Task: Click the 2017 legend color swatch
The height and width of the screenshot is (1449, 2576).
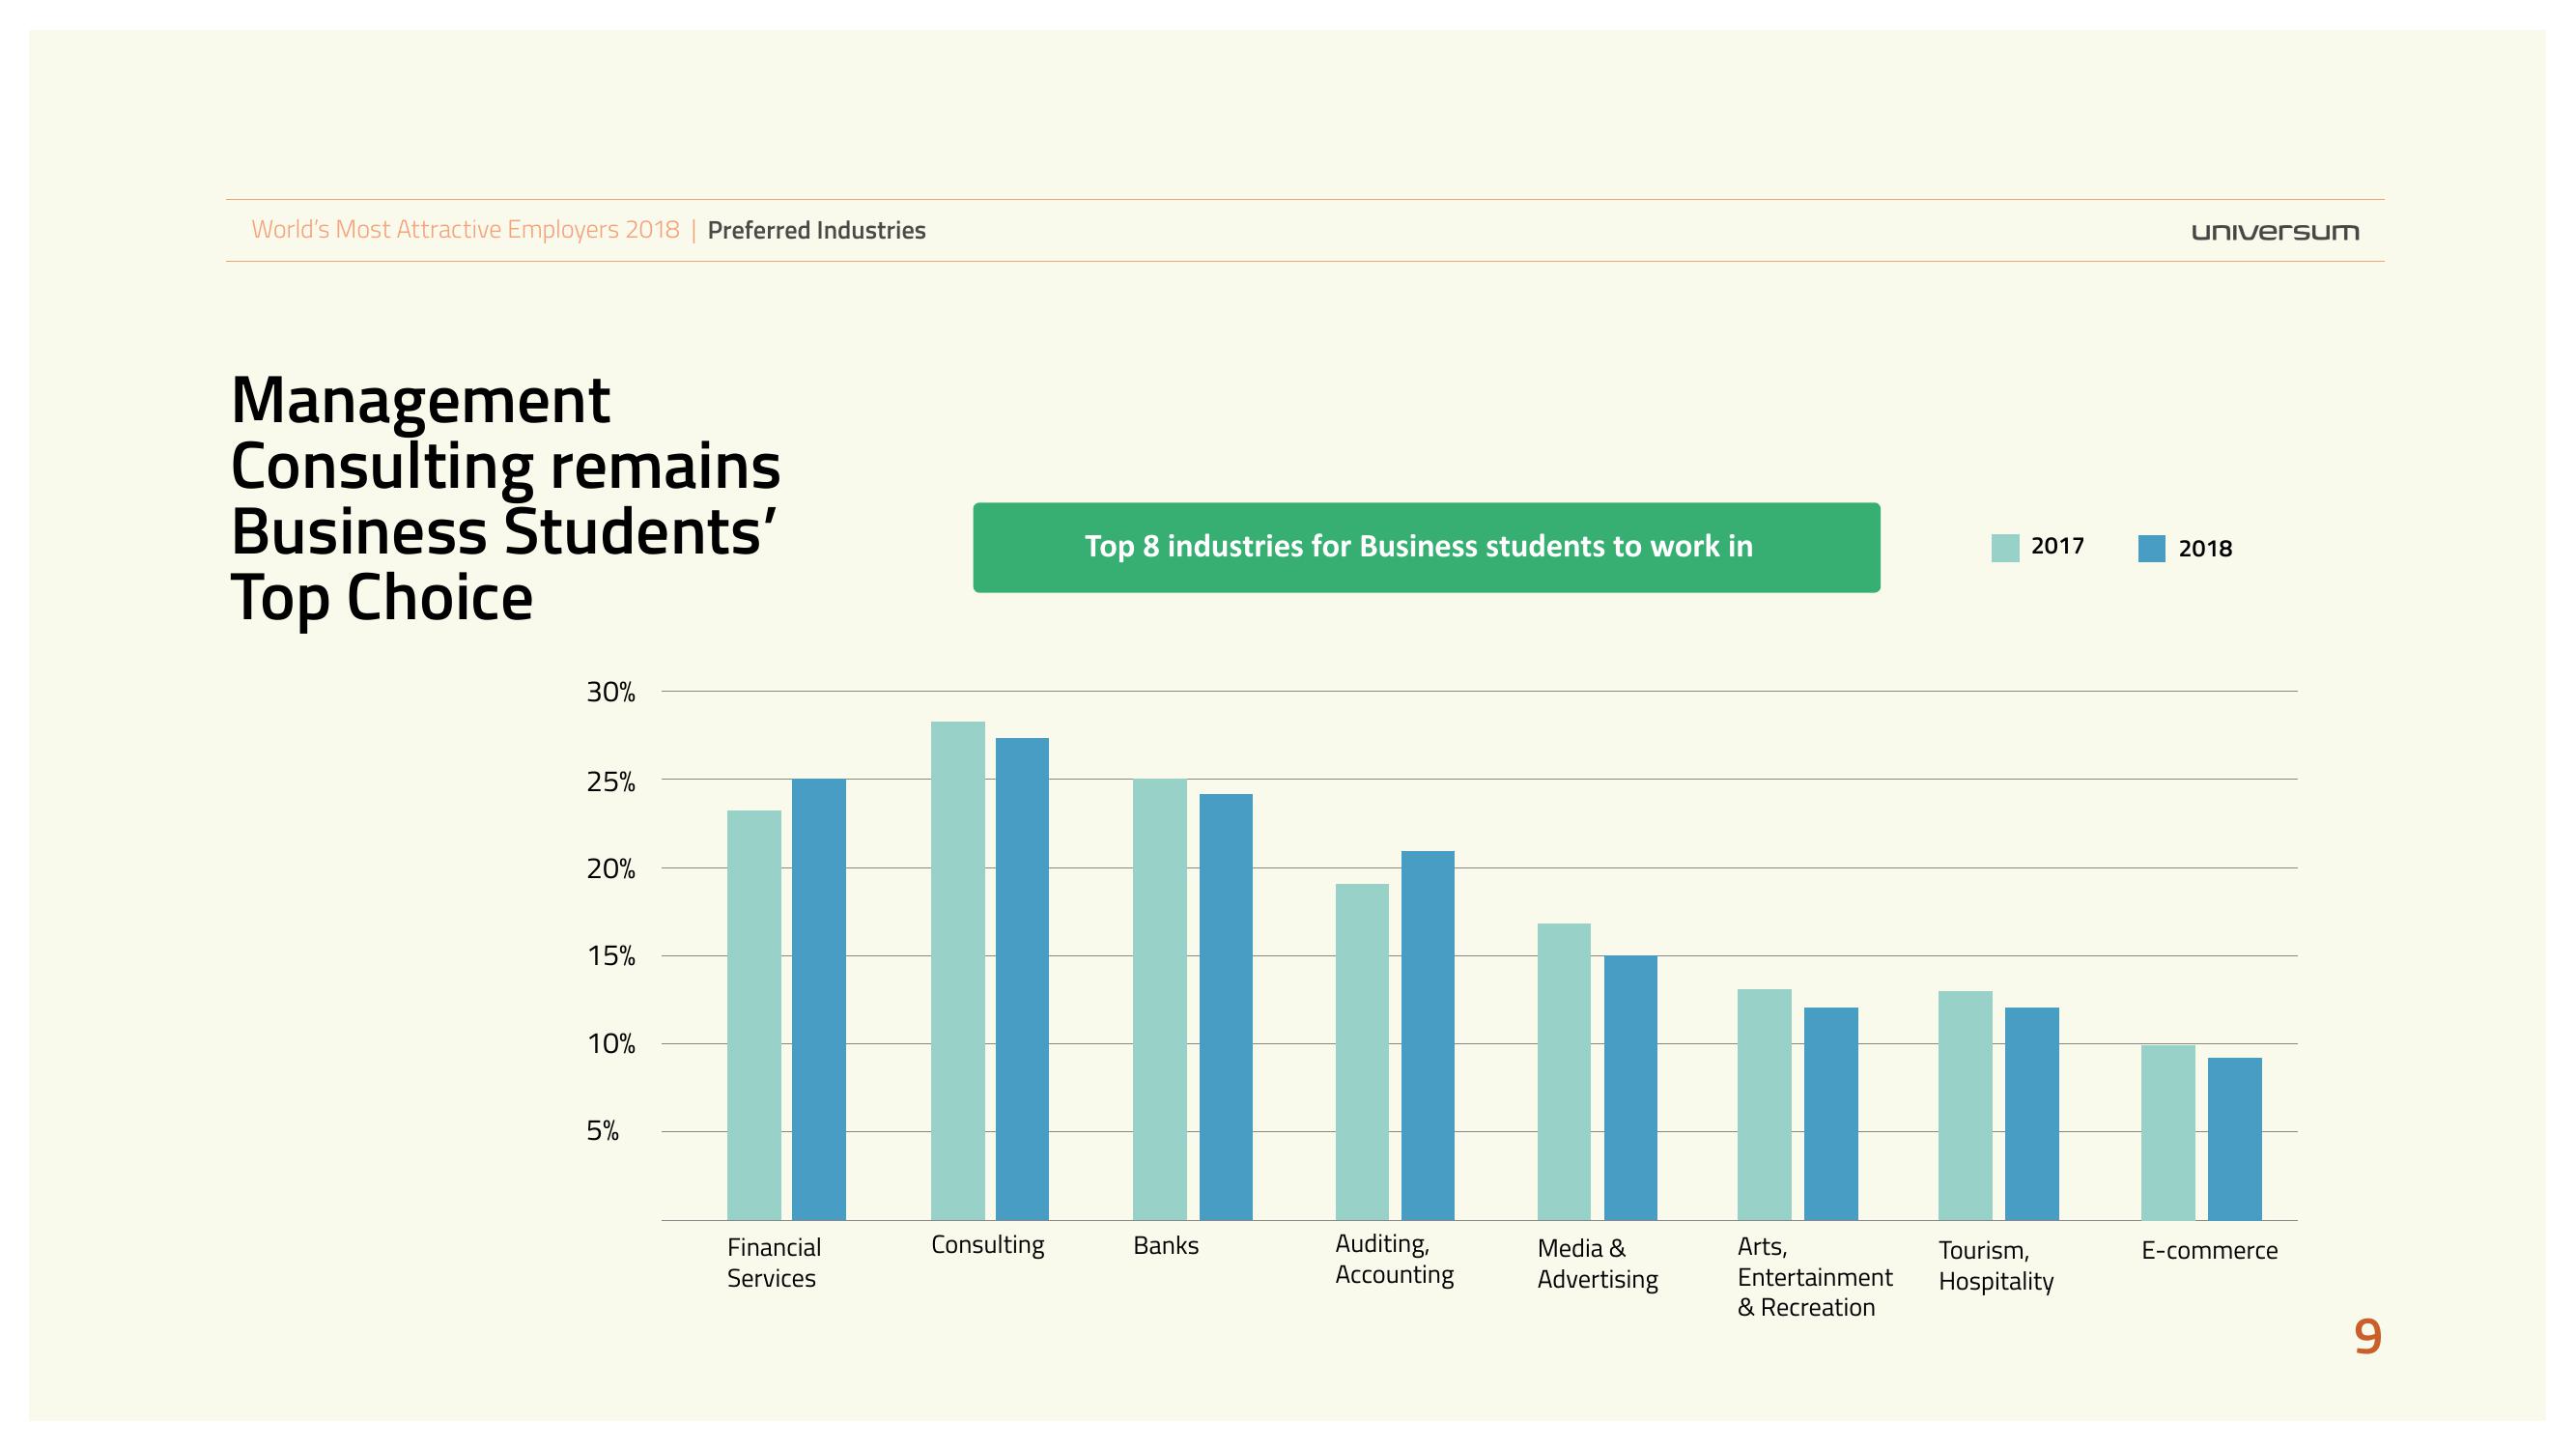Action: pos(2004,548)
